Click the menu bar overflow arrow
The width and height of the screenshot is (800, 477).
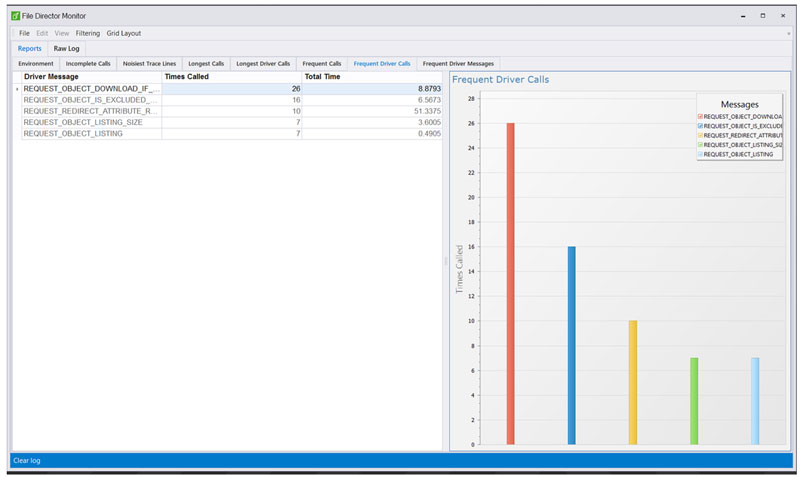[789, 34]
